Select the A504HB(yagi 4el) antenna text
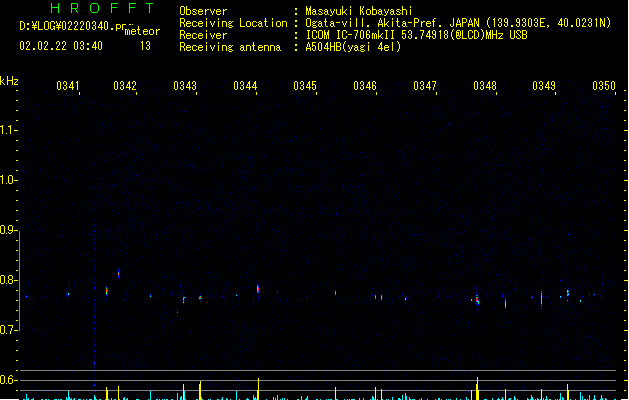 tap(353, 47)
